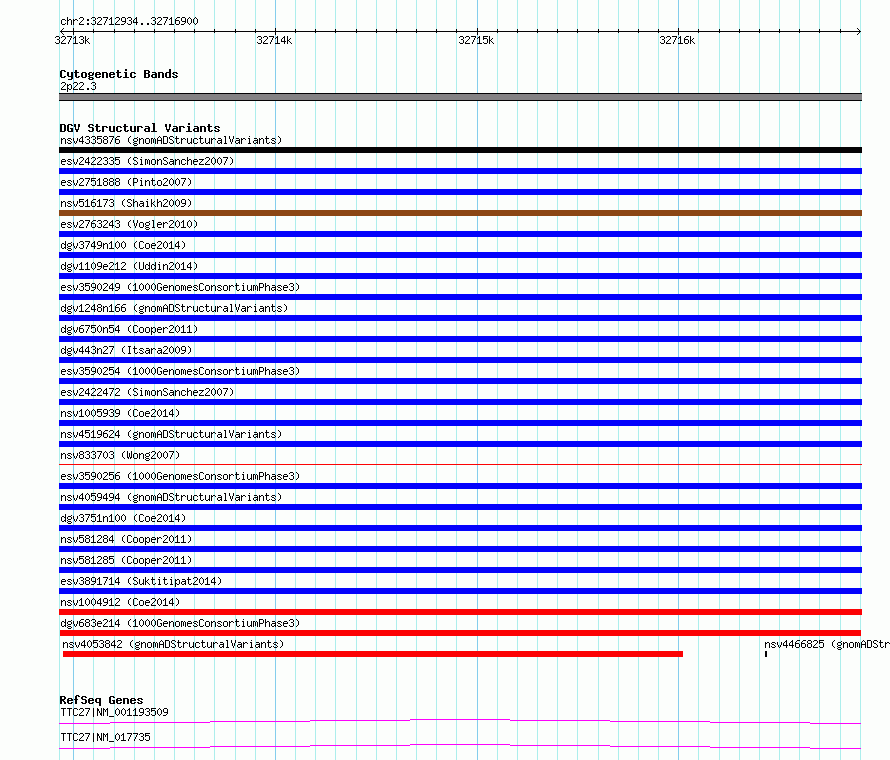Select the esv2422335 SimonSanchez2007 variant label

[147, 161]
